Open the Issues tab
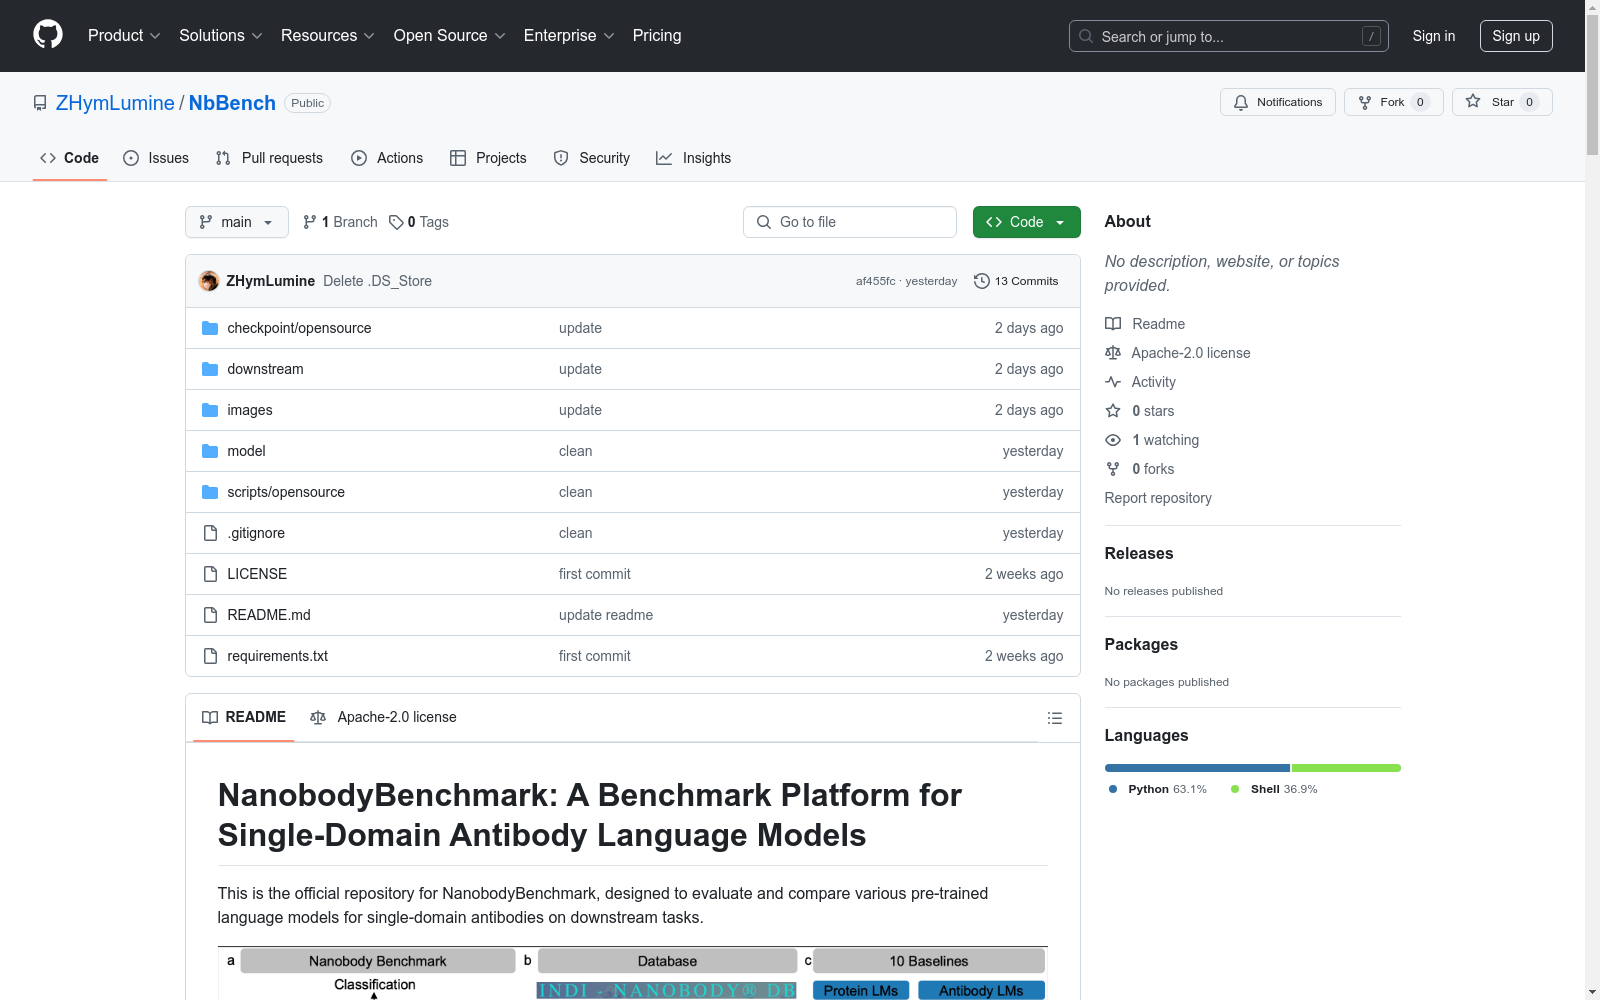The width and height of the screenshot is (1600, 1000). pyautogui.click(x=156, y=158)
